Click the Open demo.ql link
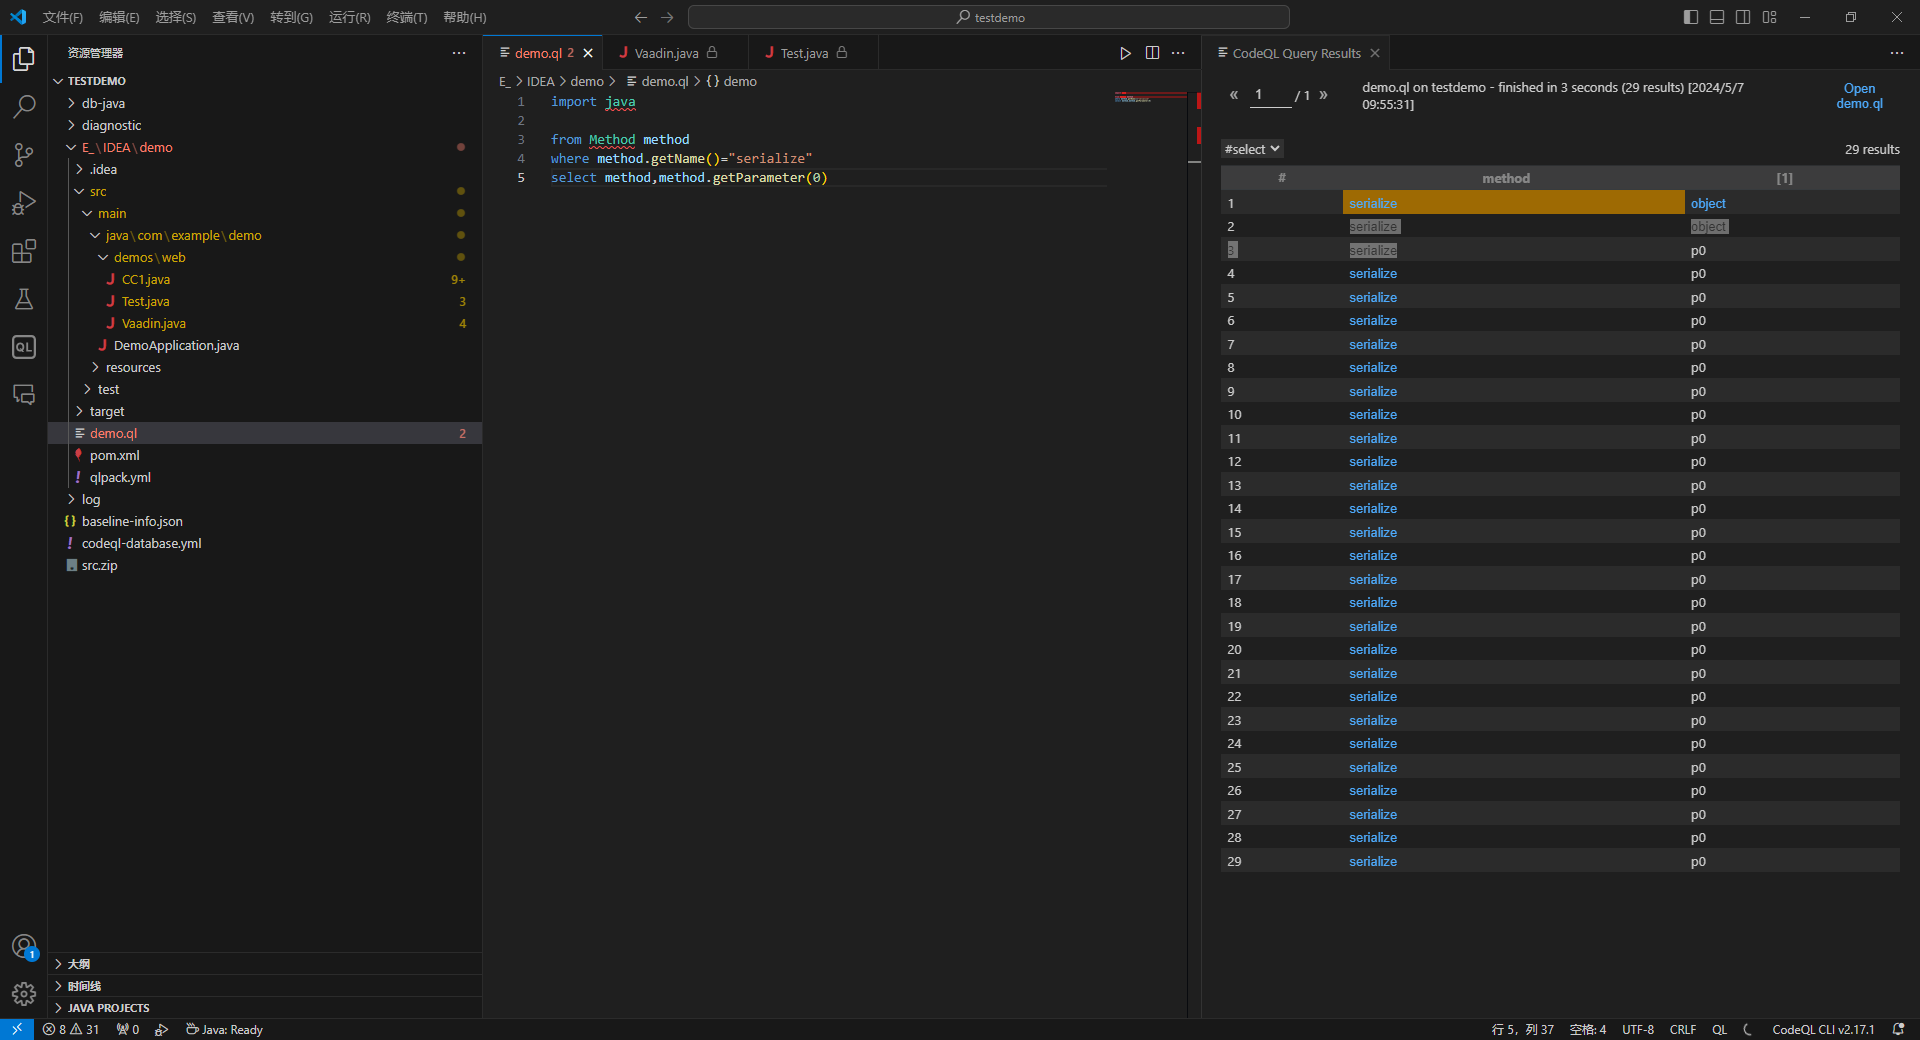The height and width of the screenshot is (1040, 1920). [x=1859, y=96]
